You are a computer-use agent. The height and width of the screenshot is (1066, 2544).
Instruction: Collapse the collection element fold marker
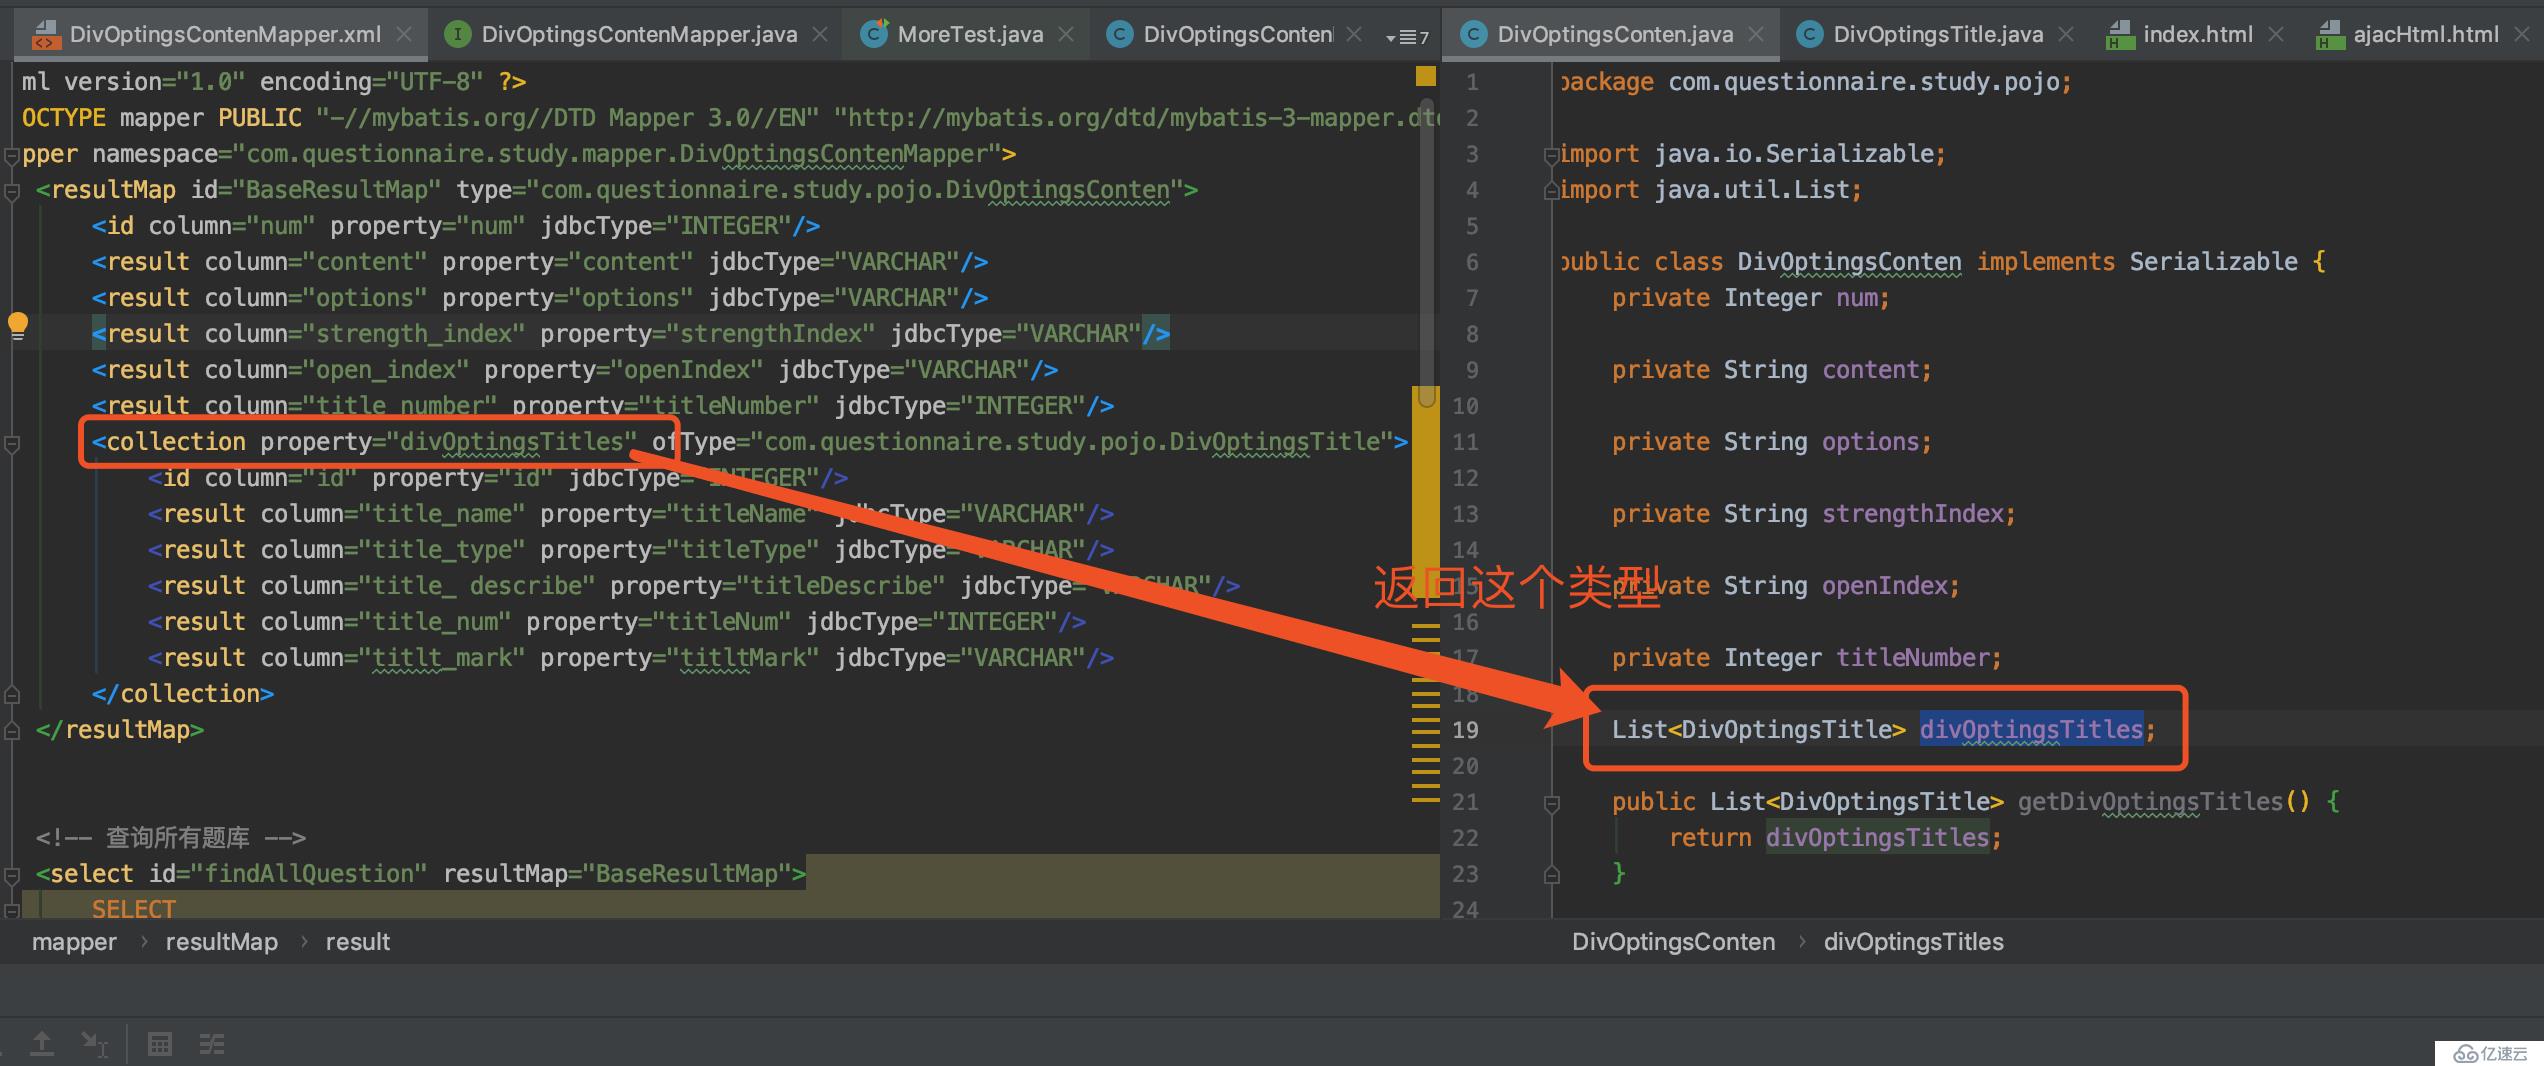click(12, 443)
